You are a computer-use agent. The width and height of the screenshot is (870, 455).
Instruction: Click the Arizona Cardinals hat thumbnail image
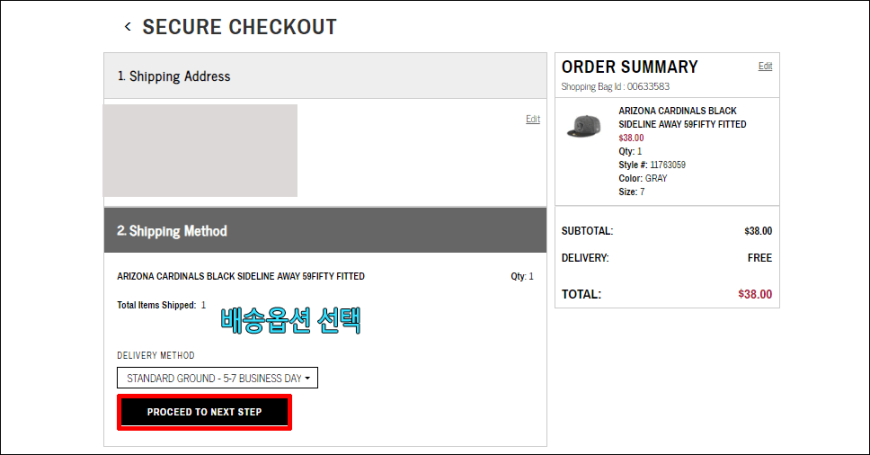point(584,126)
